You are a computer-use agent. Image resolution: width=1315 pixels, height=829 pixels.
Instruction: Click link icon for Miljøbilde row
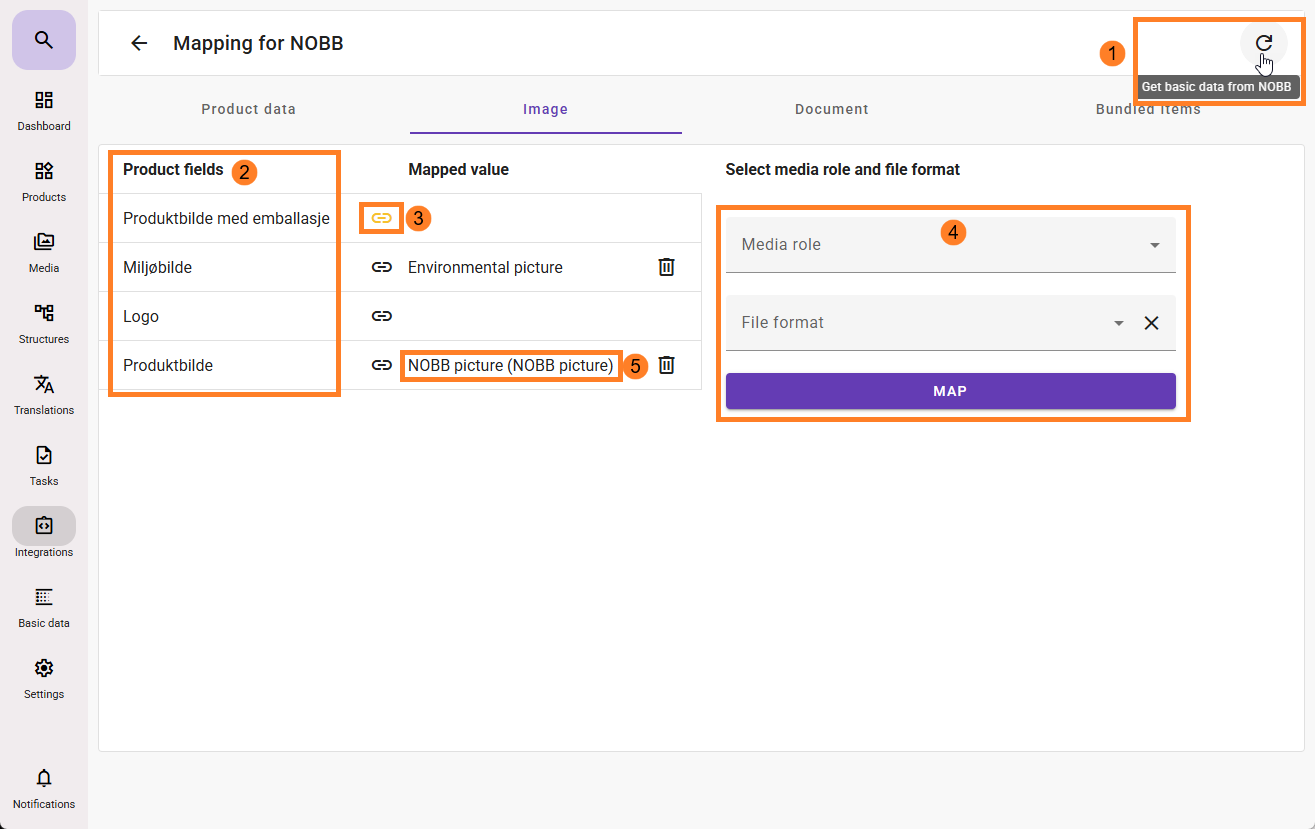coord(381,267)
